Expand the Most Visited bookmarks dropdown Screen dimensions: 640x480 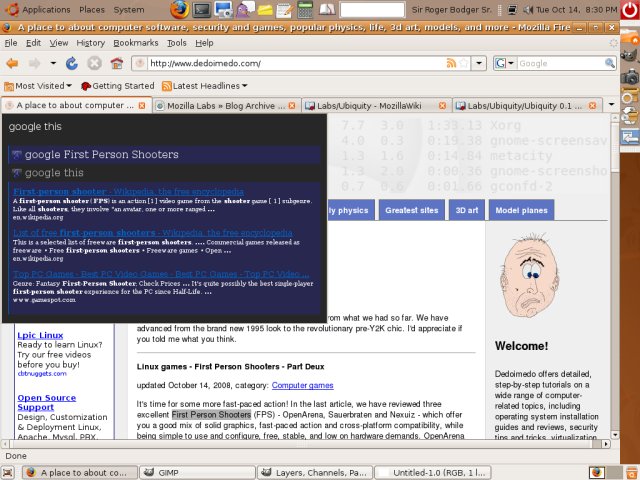point(69,86)
